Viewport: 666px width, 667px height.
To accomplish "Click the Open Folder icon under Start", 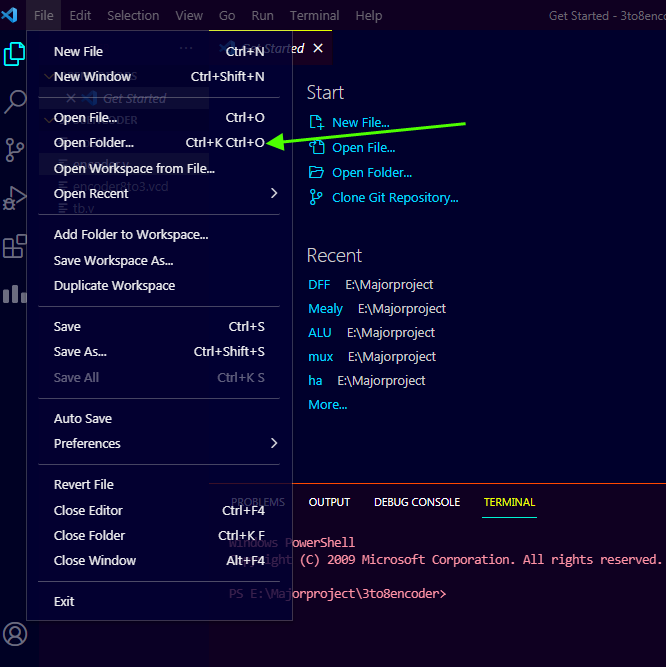I will (316, 172).
